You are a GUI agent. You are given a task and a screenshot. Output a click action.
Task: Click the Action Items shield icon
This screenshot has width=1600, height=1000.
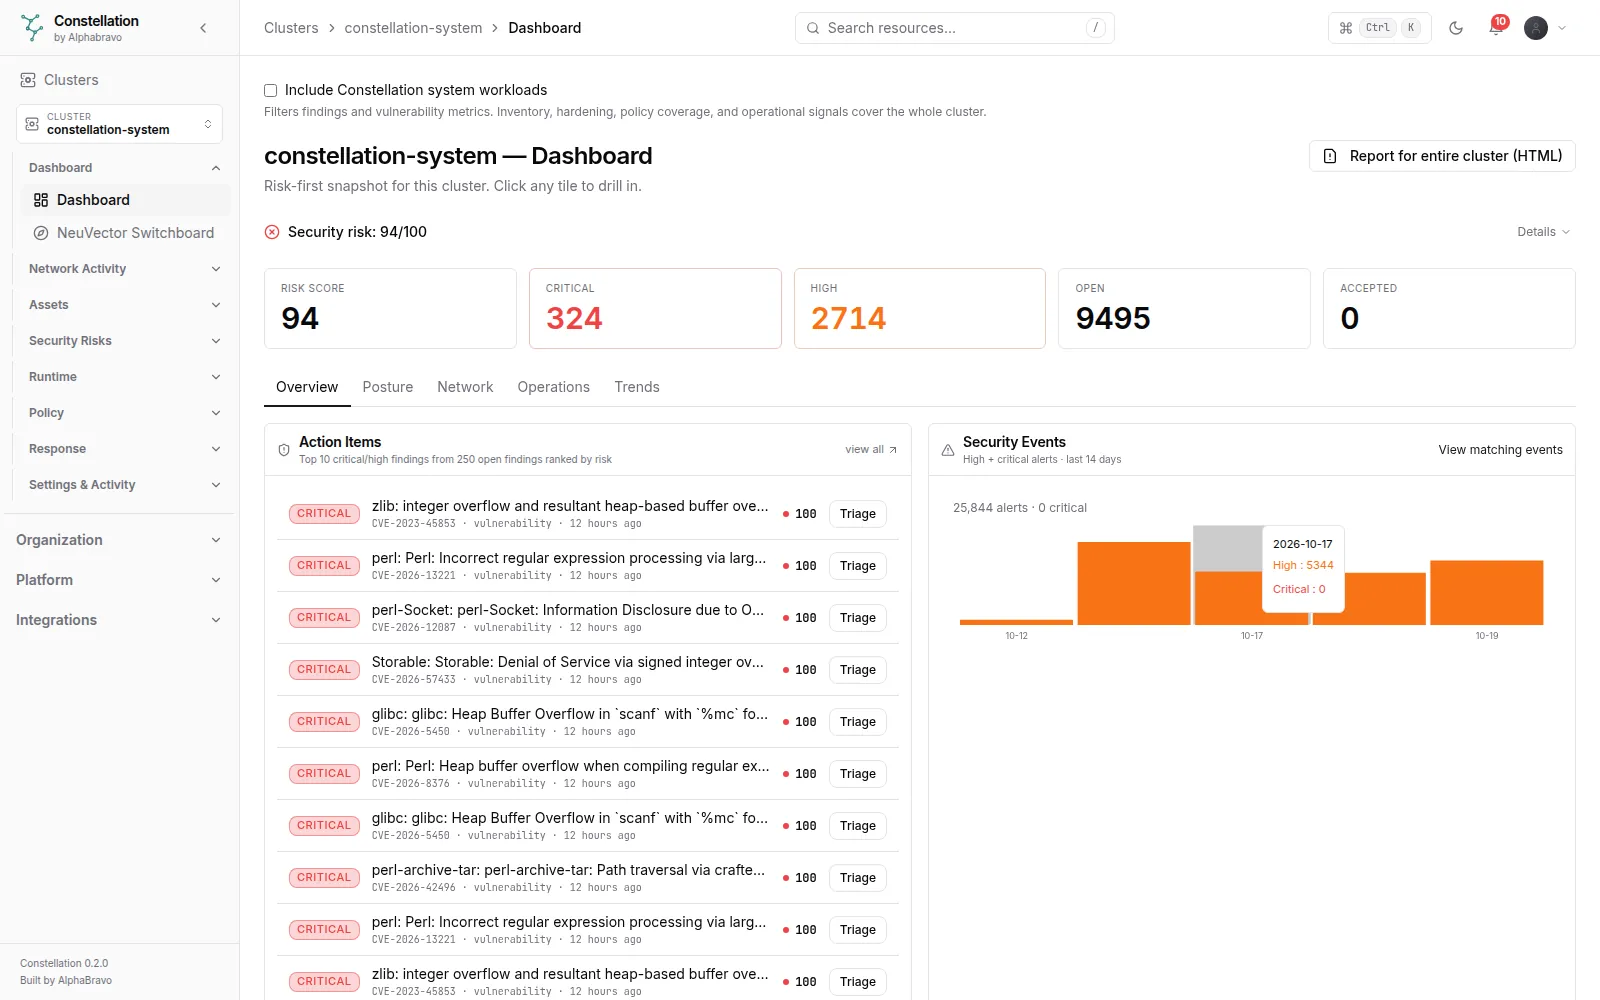284,450
